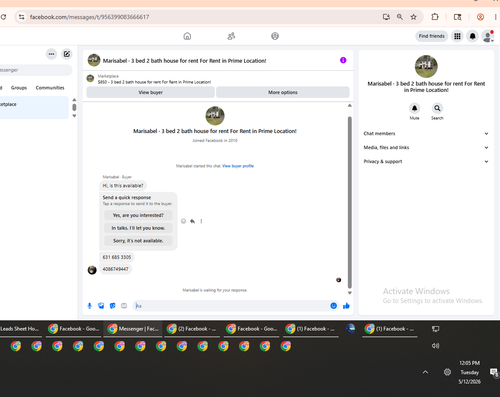Image resolution: width=500 pixels, height=397 pixels.
Task: Open the taskbar clock showing 12:05 PM
Action: (x=469, y=372)
